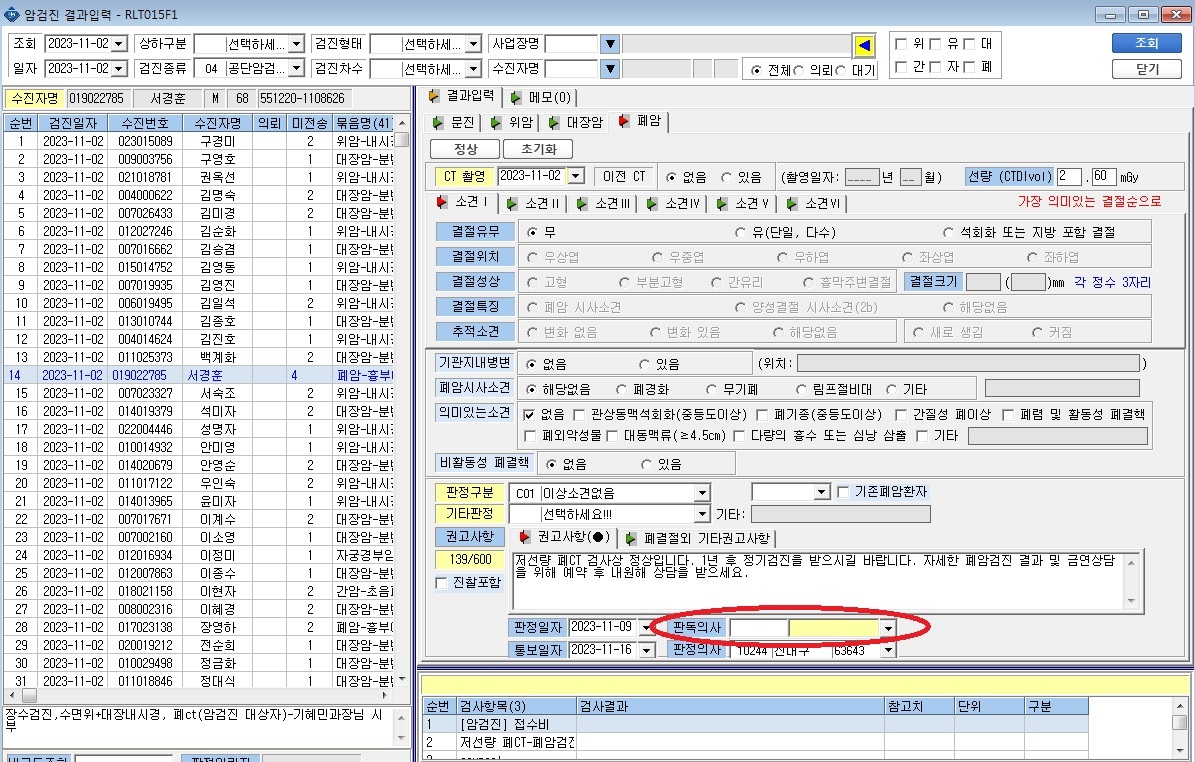Image resolution: width=1195 pixels, height=762 pixels.
Task: Click the yellow left-arrow icon beside 사업장명
Action: click(863, 46)
